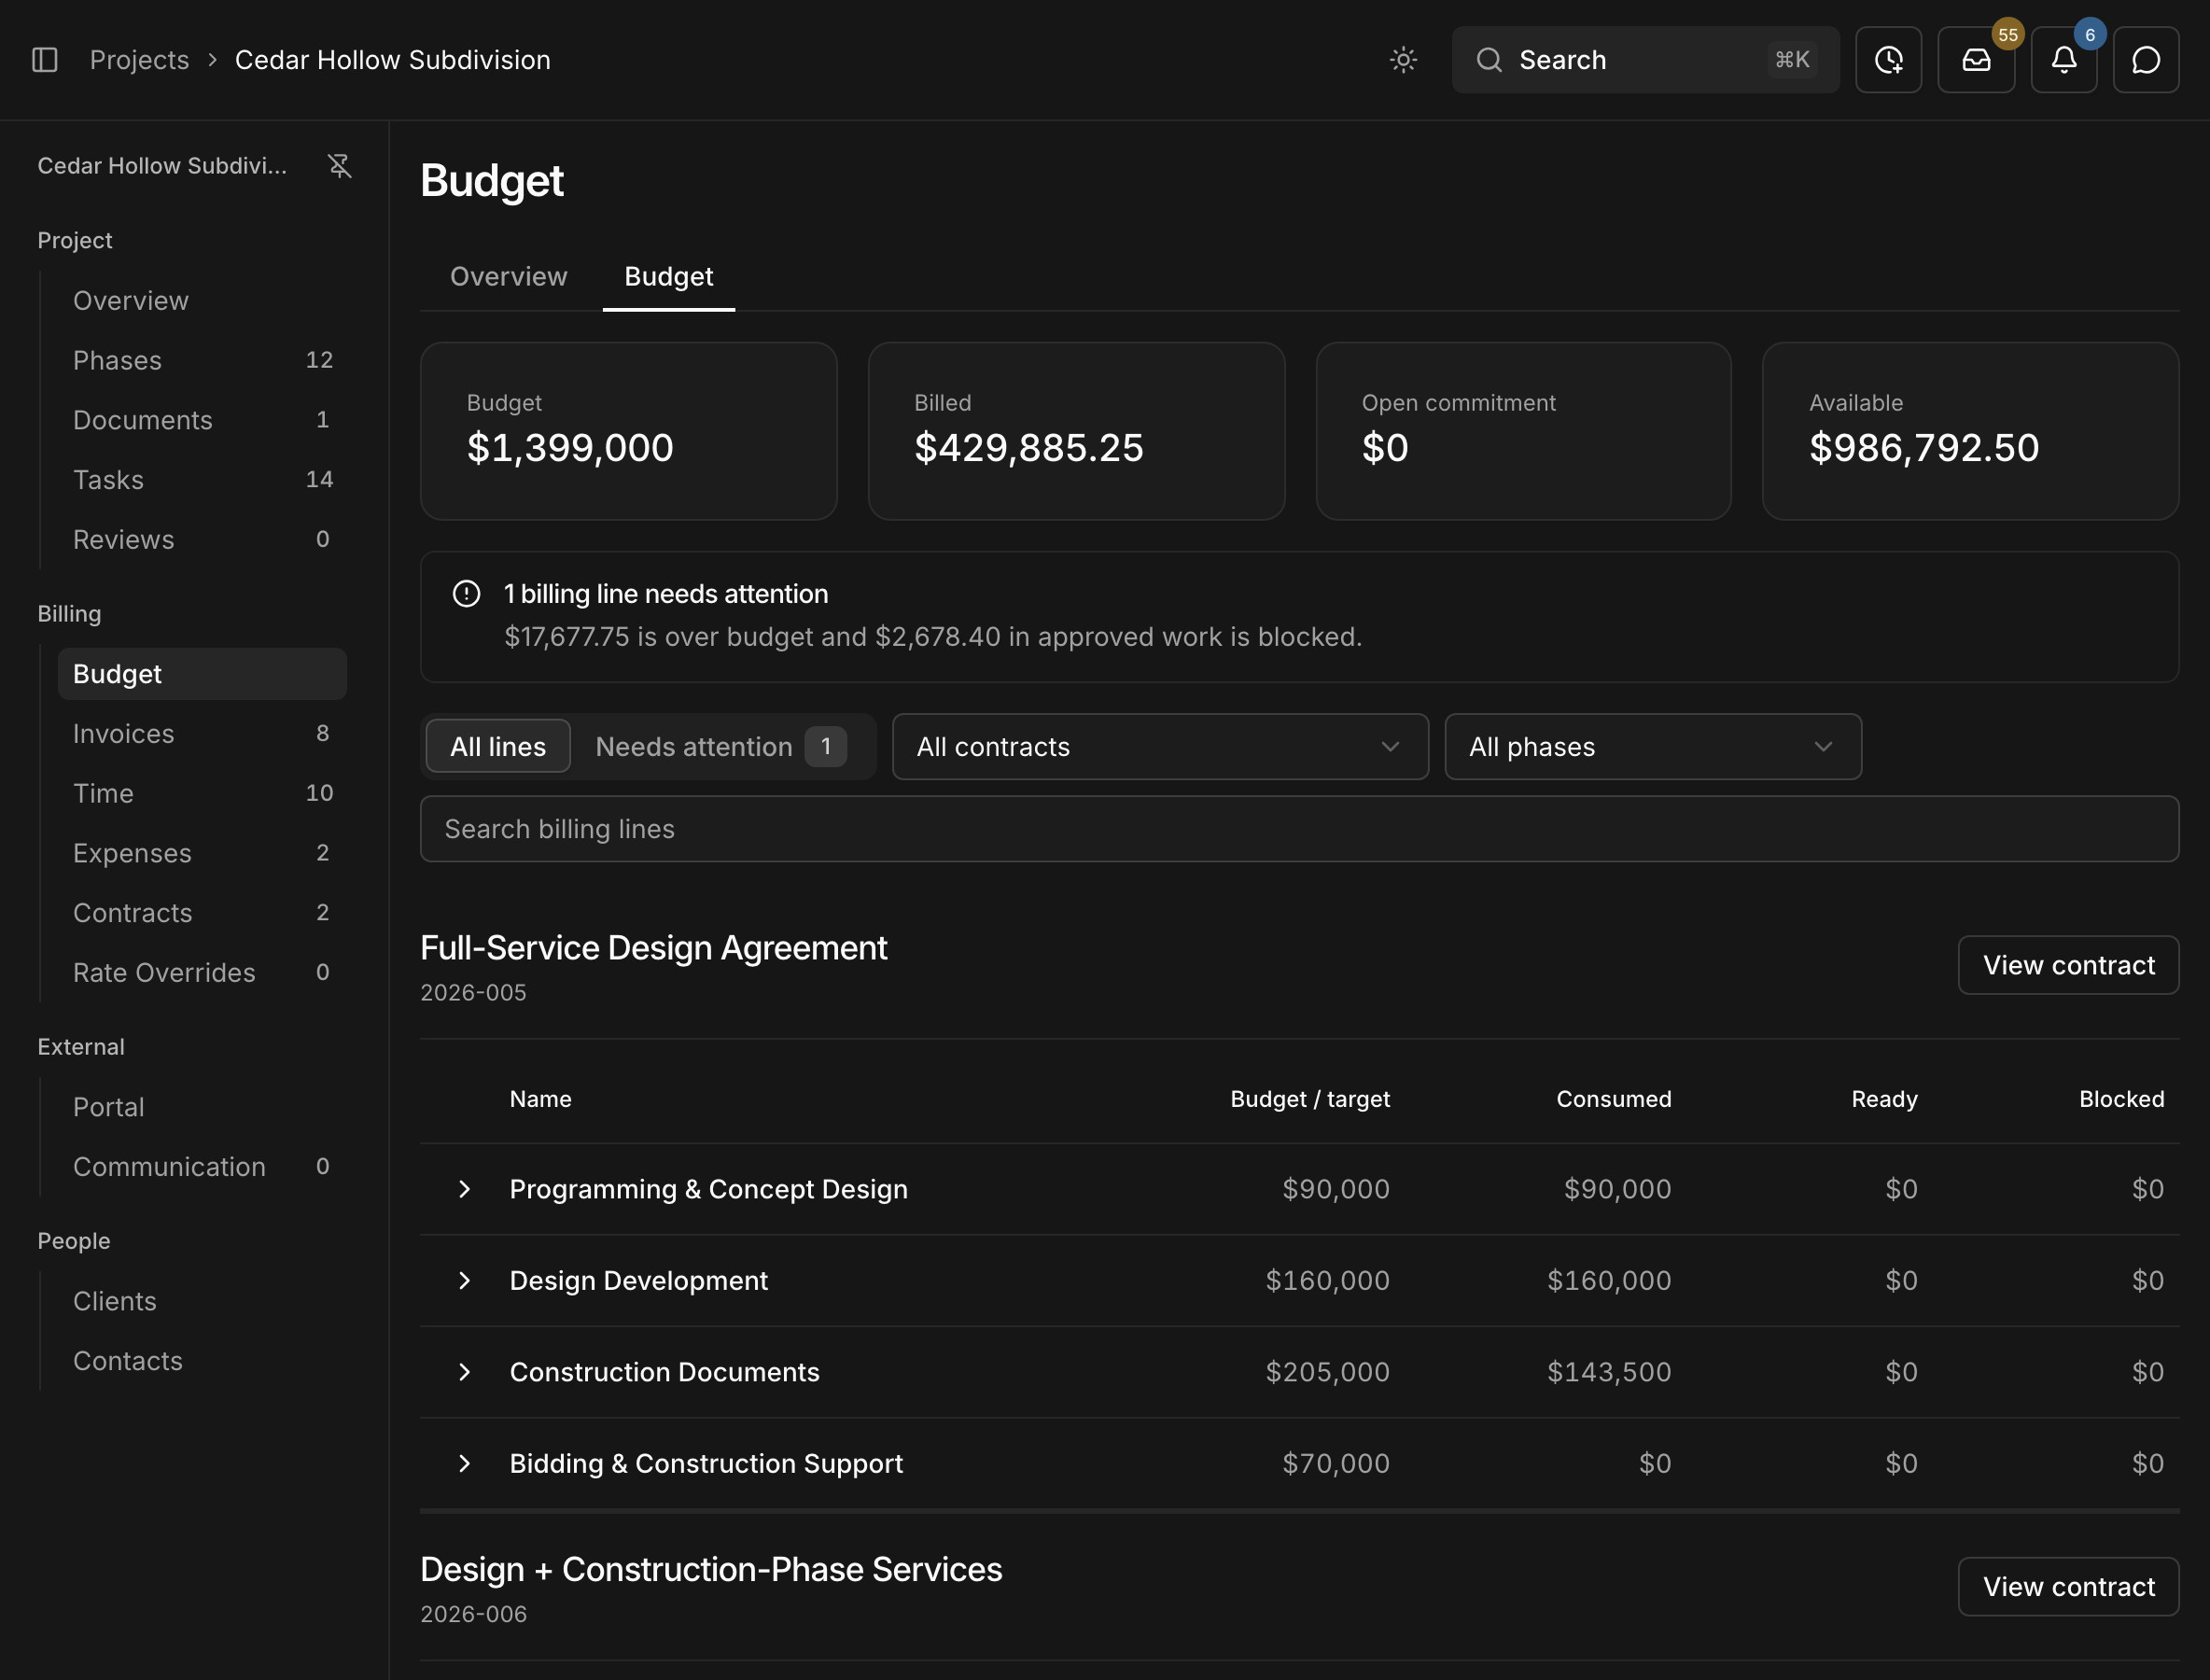Viewport: 2210px width, 1680px height.
Task: Go to Projects breadcrumb
Action: coord(139,60)
